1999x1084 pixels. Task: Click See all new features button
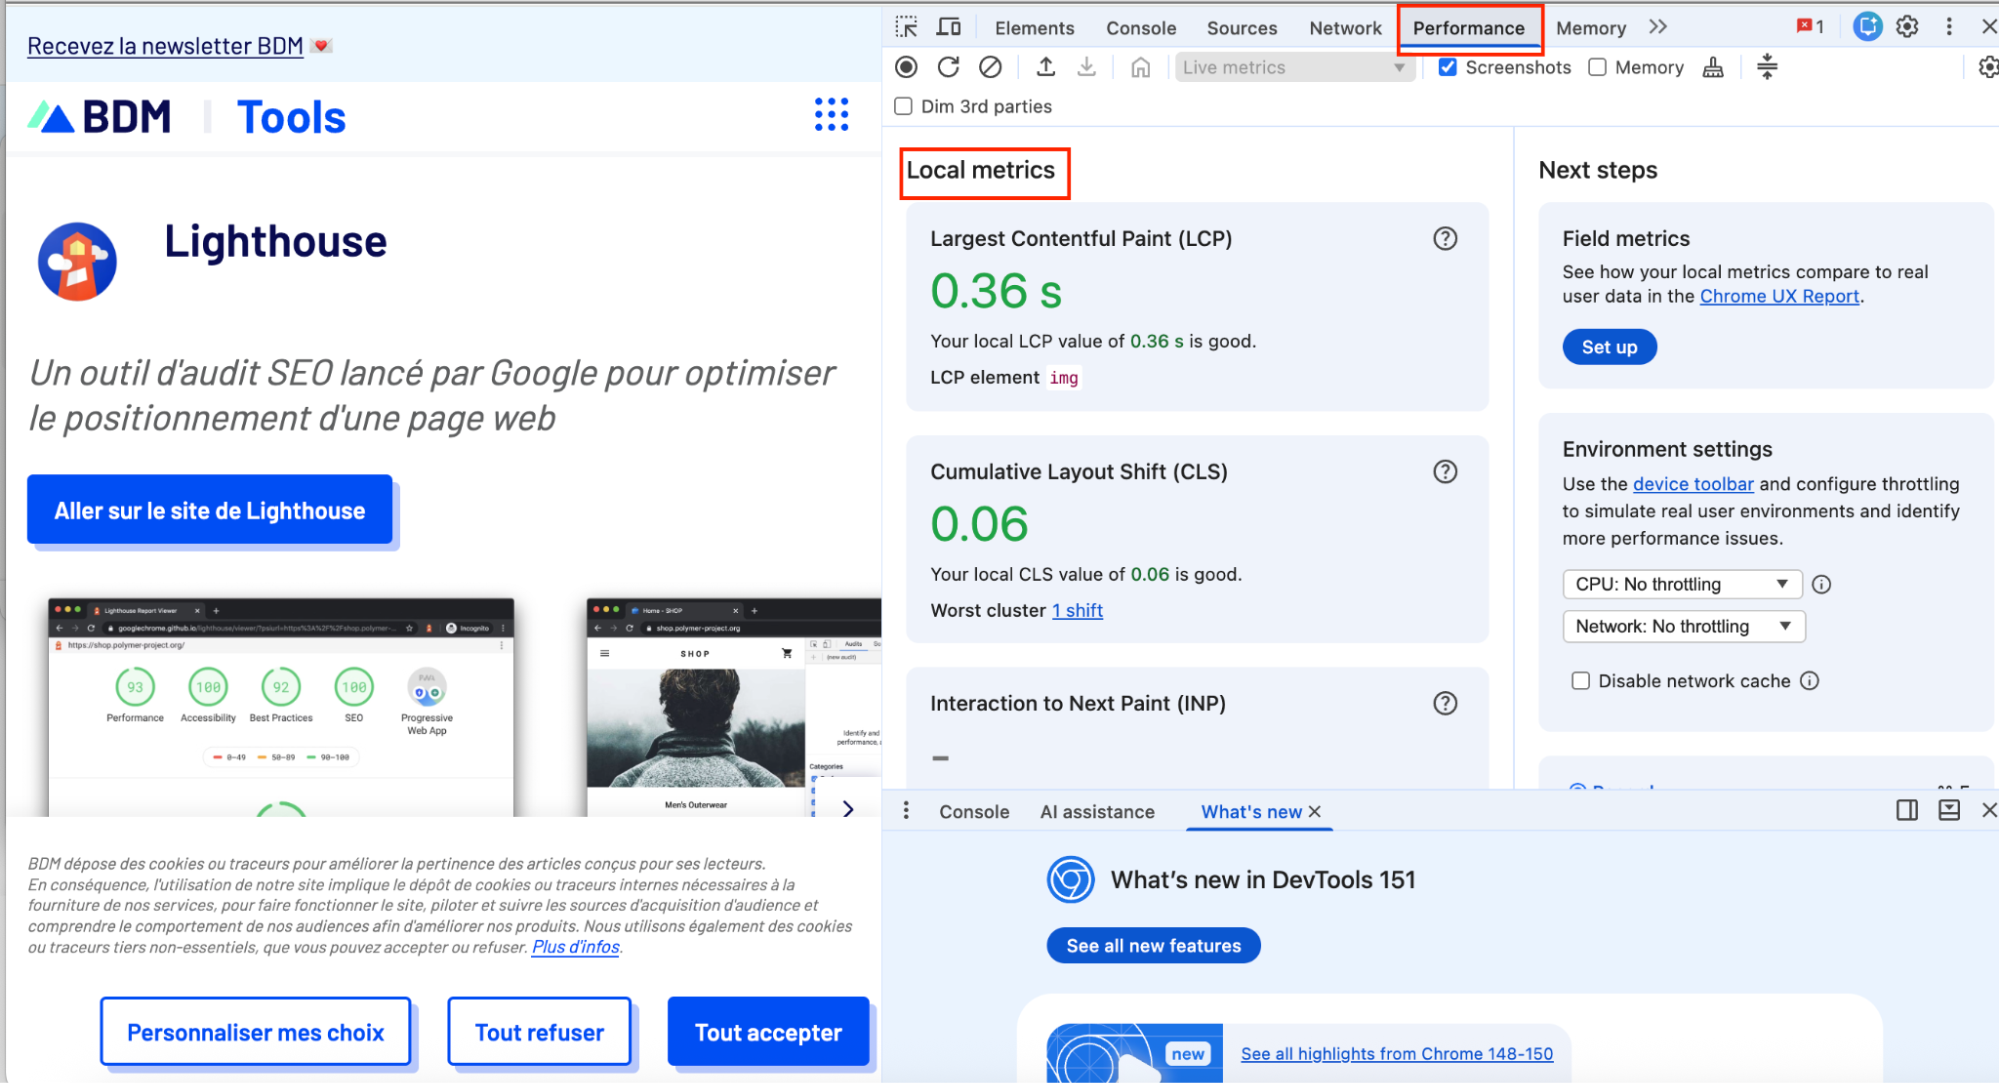pyautogui.click(x=1153, y=945)
